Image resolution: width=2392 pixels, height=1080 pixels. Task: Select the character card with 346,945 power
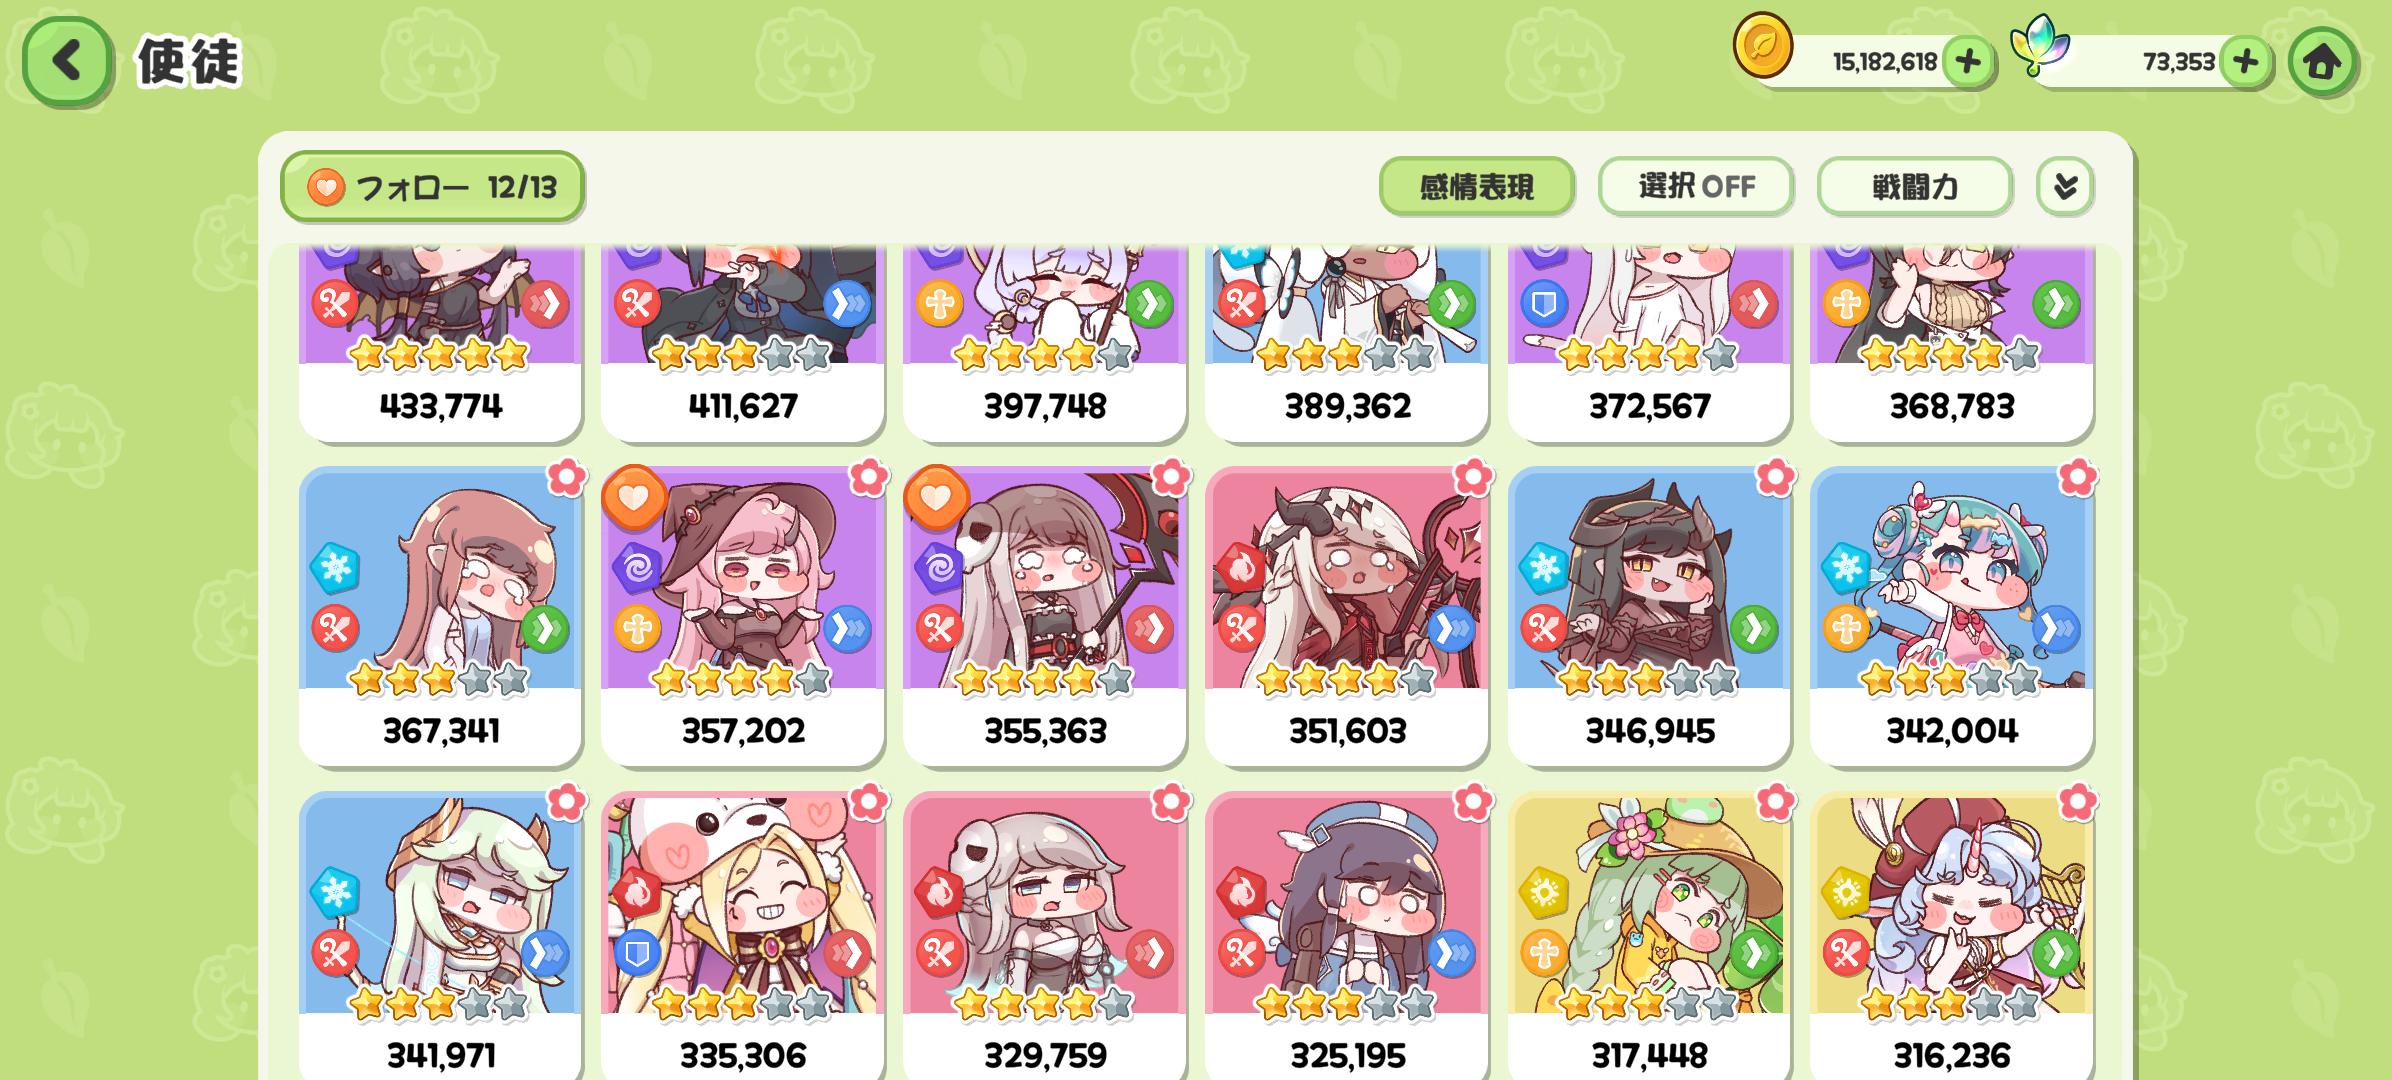tap(1649, 616)
